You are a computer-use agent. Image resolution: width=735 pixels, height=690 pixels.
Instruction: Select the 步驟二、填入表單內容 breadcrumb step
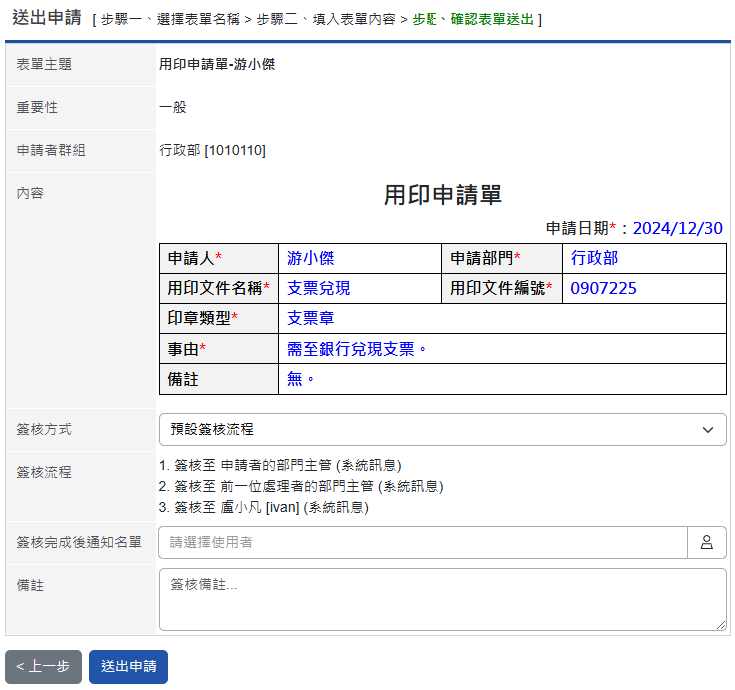326,19
